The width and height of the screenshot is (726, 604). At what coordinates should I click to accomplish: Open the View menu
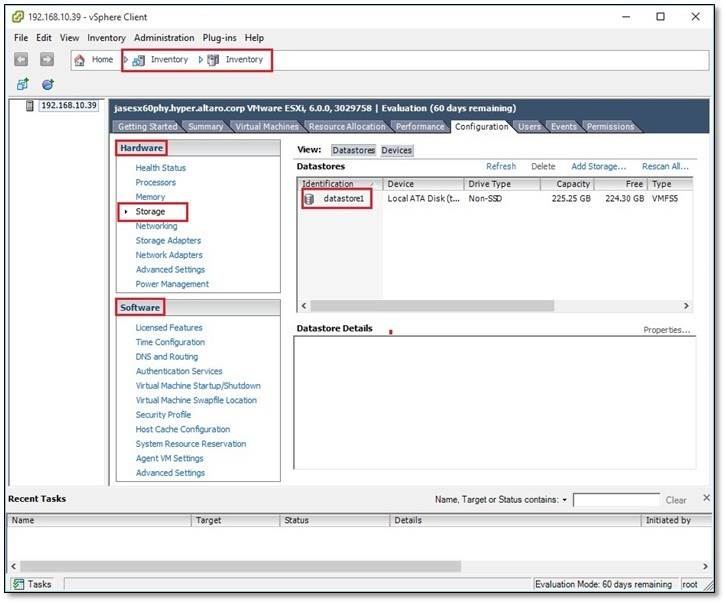pos(69,38)
